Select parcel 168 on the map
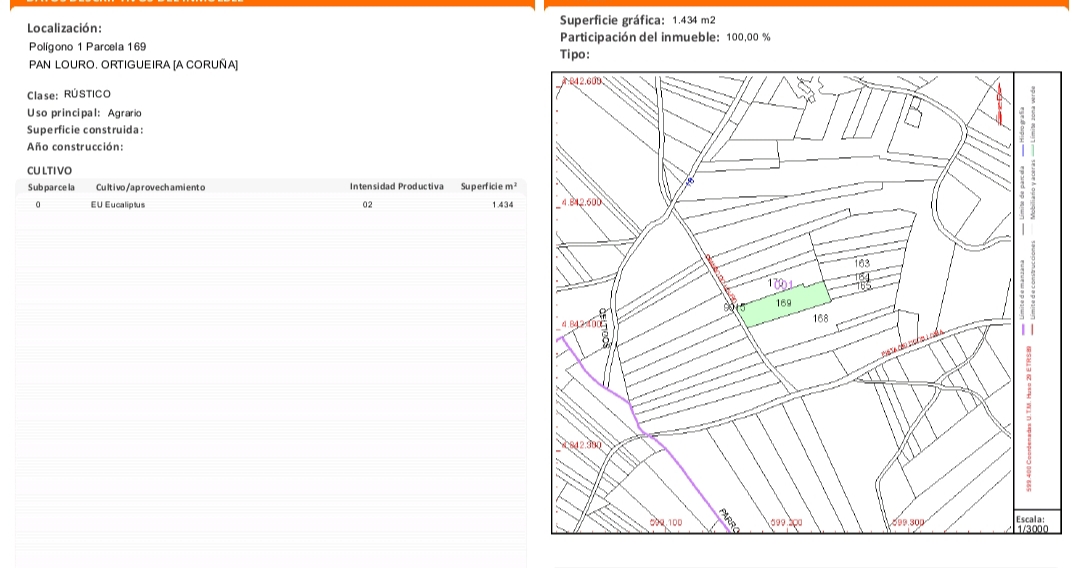 pyautogui.click(x=822, y=319)
